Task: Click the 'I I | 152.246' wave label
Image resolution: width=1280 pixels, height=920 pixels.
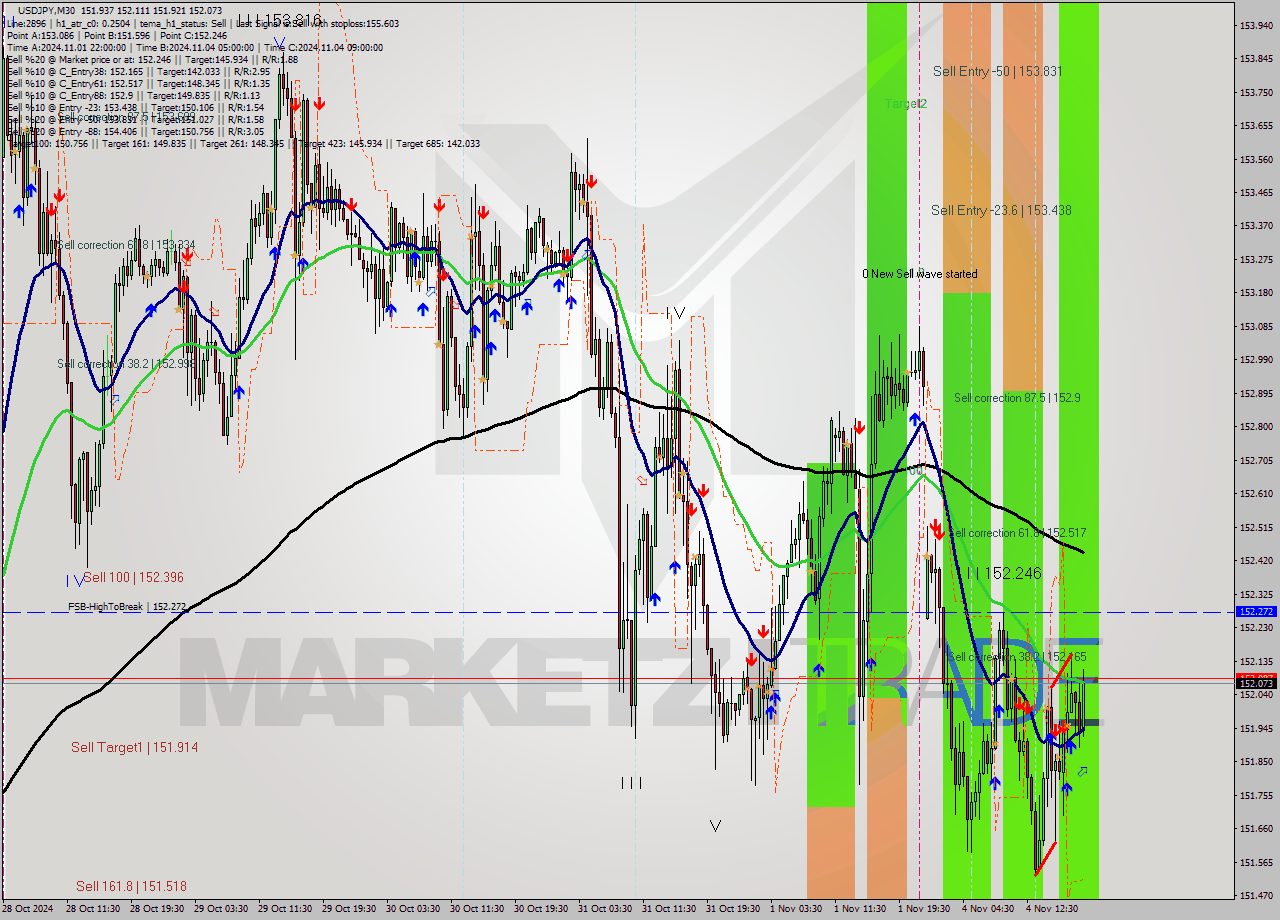Action: click(1004, 573)
